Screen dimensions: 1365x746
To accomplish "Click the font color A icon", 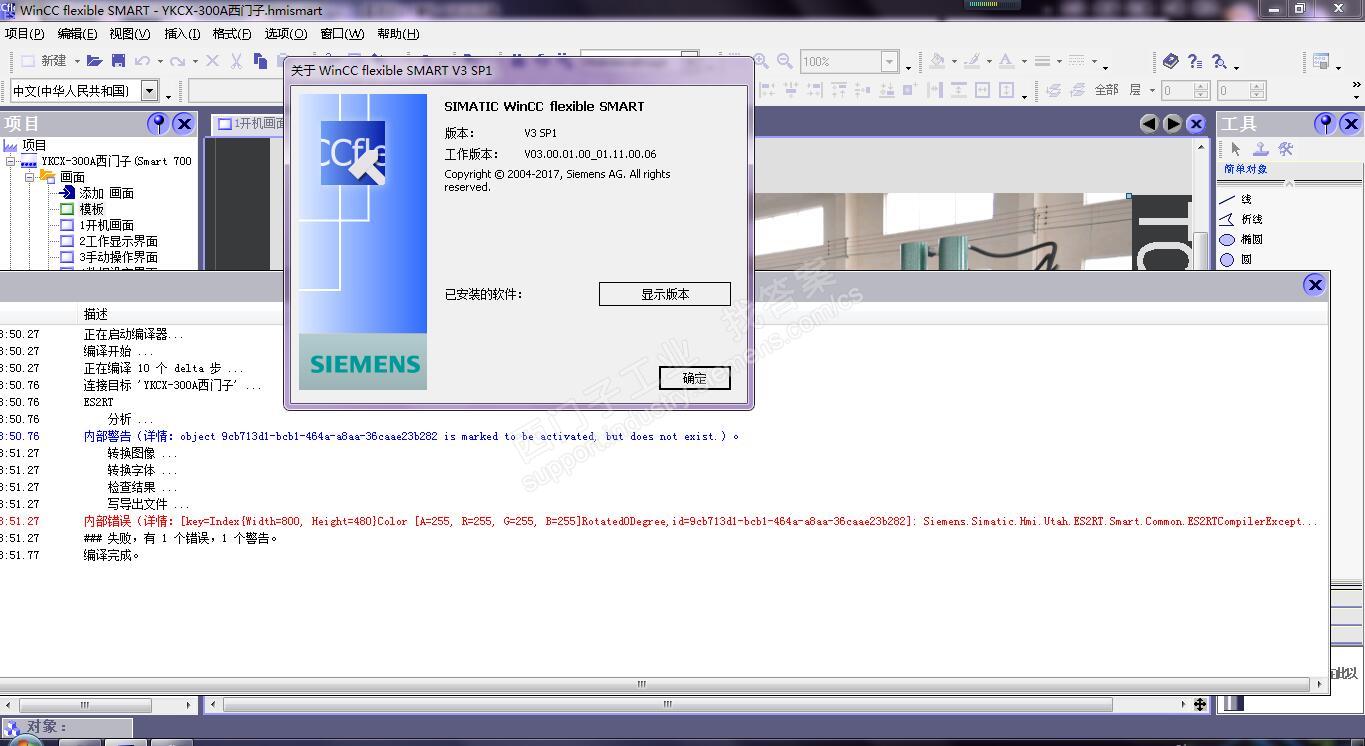I will pyautogui.click(x=1006, y=61).
